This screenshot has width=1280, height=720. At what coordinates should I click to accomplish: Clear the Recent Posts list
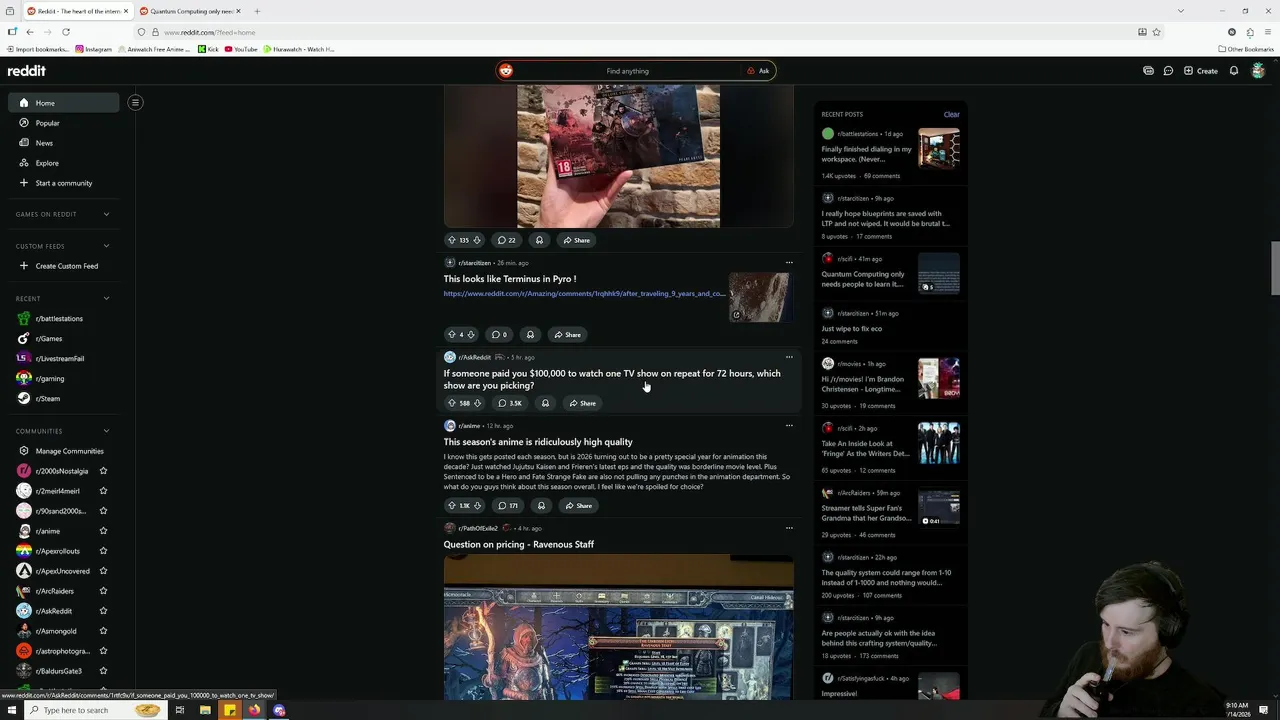[951, 114]
